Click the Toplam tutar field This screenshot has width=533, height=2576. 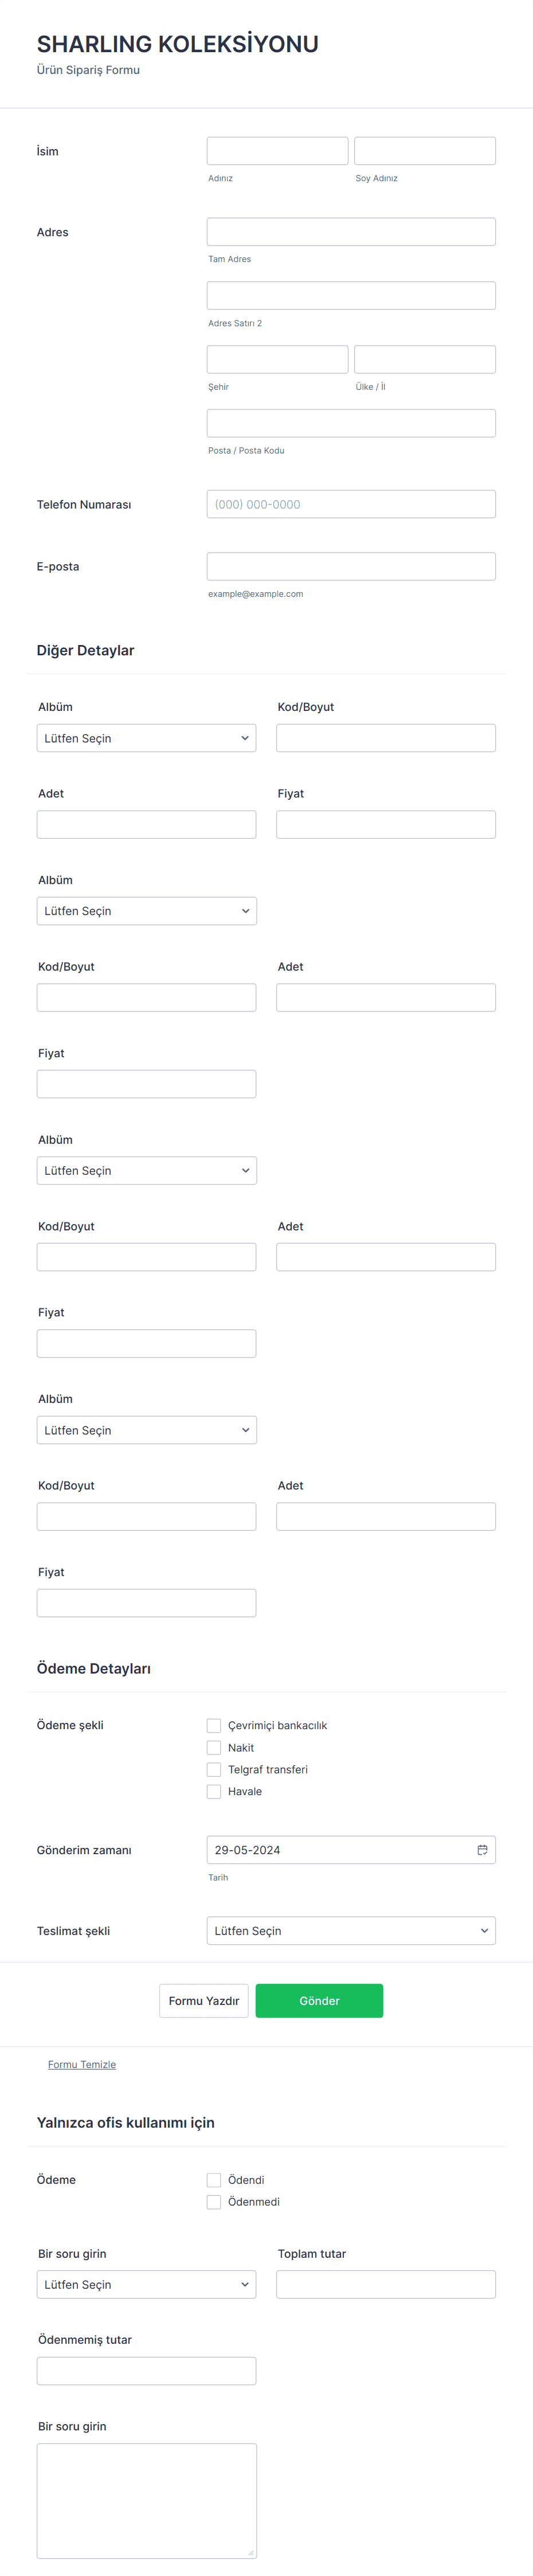(386, 2284)
